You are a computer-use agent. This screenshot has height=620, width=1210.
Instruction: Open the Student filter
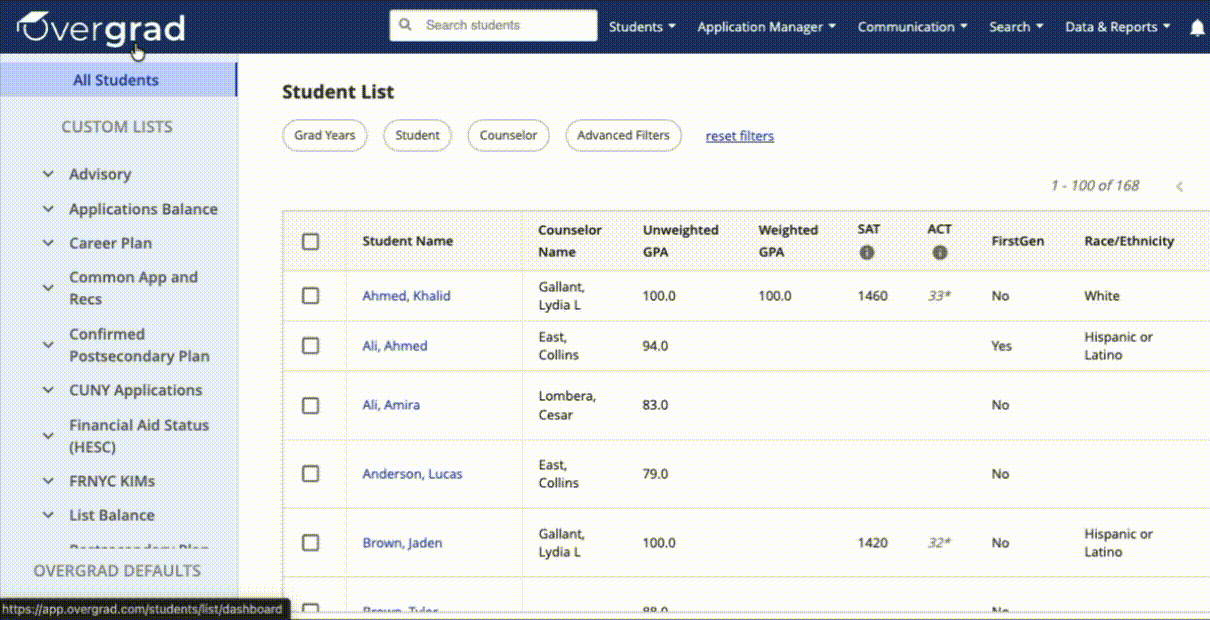(417, 136)
